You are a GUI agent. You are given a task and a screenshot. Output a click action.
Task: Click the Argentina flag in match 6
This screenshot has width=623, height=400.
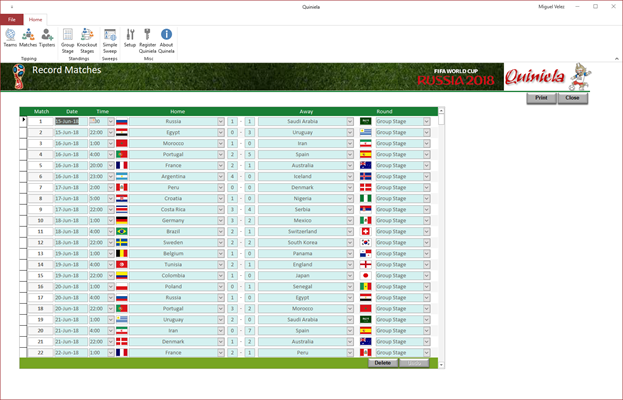[x=122, y=176]
